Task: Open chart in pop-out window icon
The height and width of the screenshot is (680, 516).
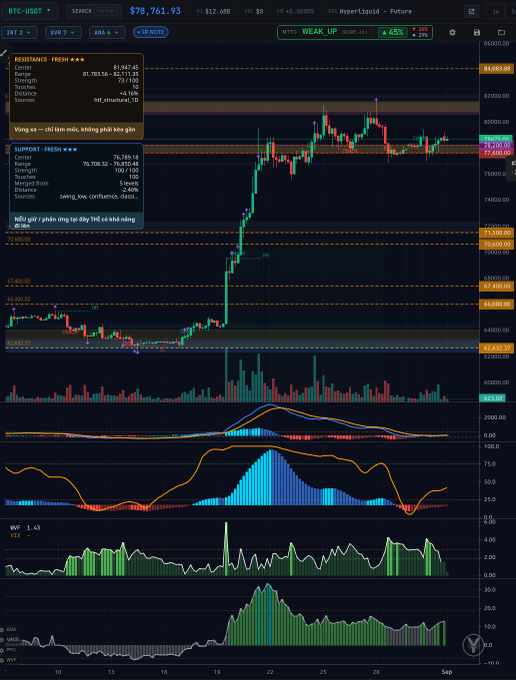Action: pos(471,12)
